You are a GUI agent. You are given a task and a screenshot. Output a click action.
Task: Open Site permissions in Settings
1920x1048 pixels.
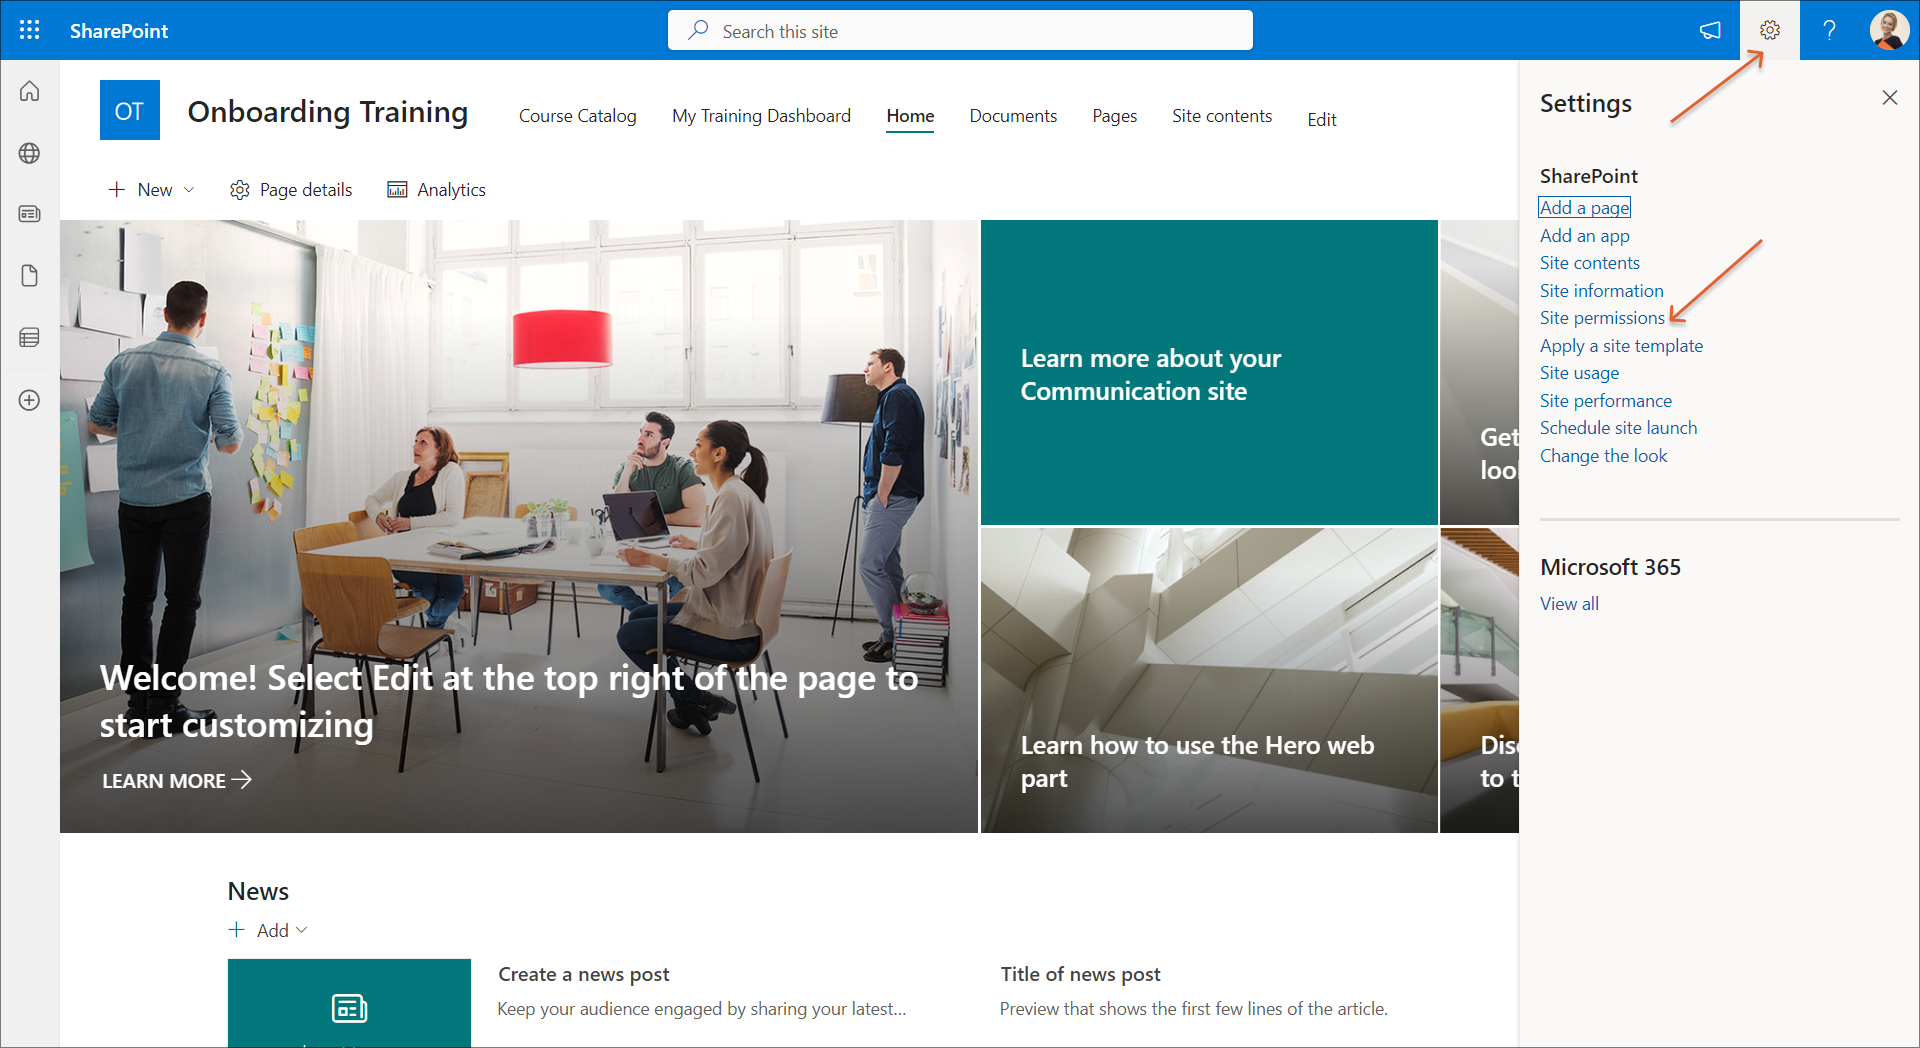(1601, 318)
